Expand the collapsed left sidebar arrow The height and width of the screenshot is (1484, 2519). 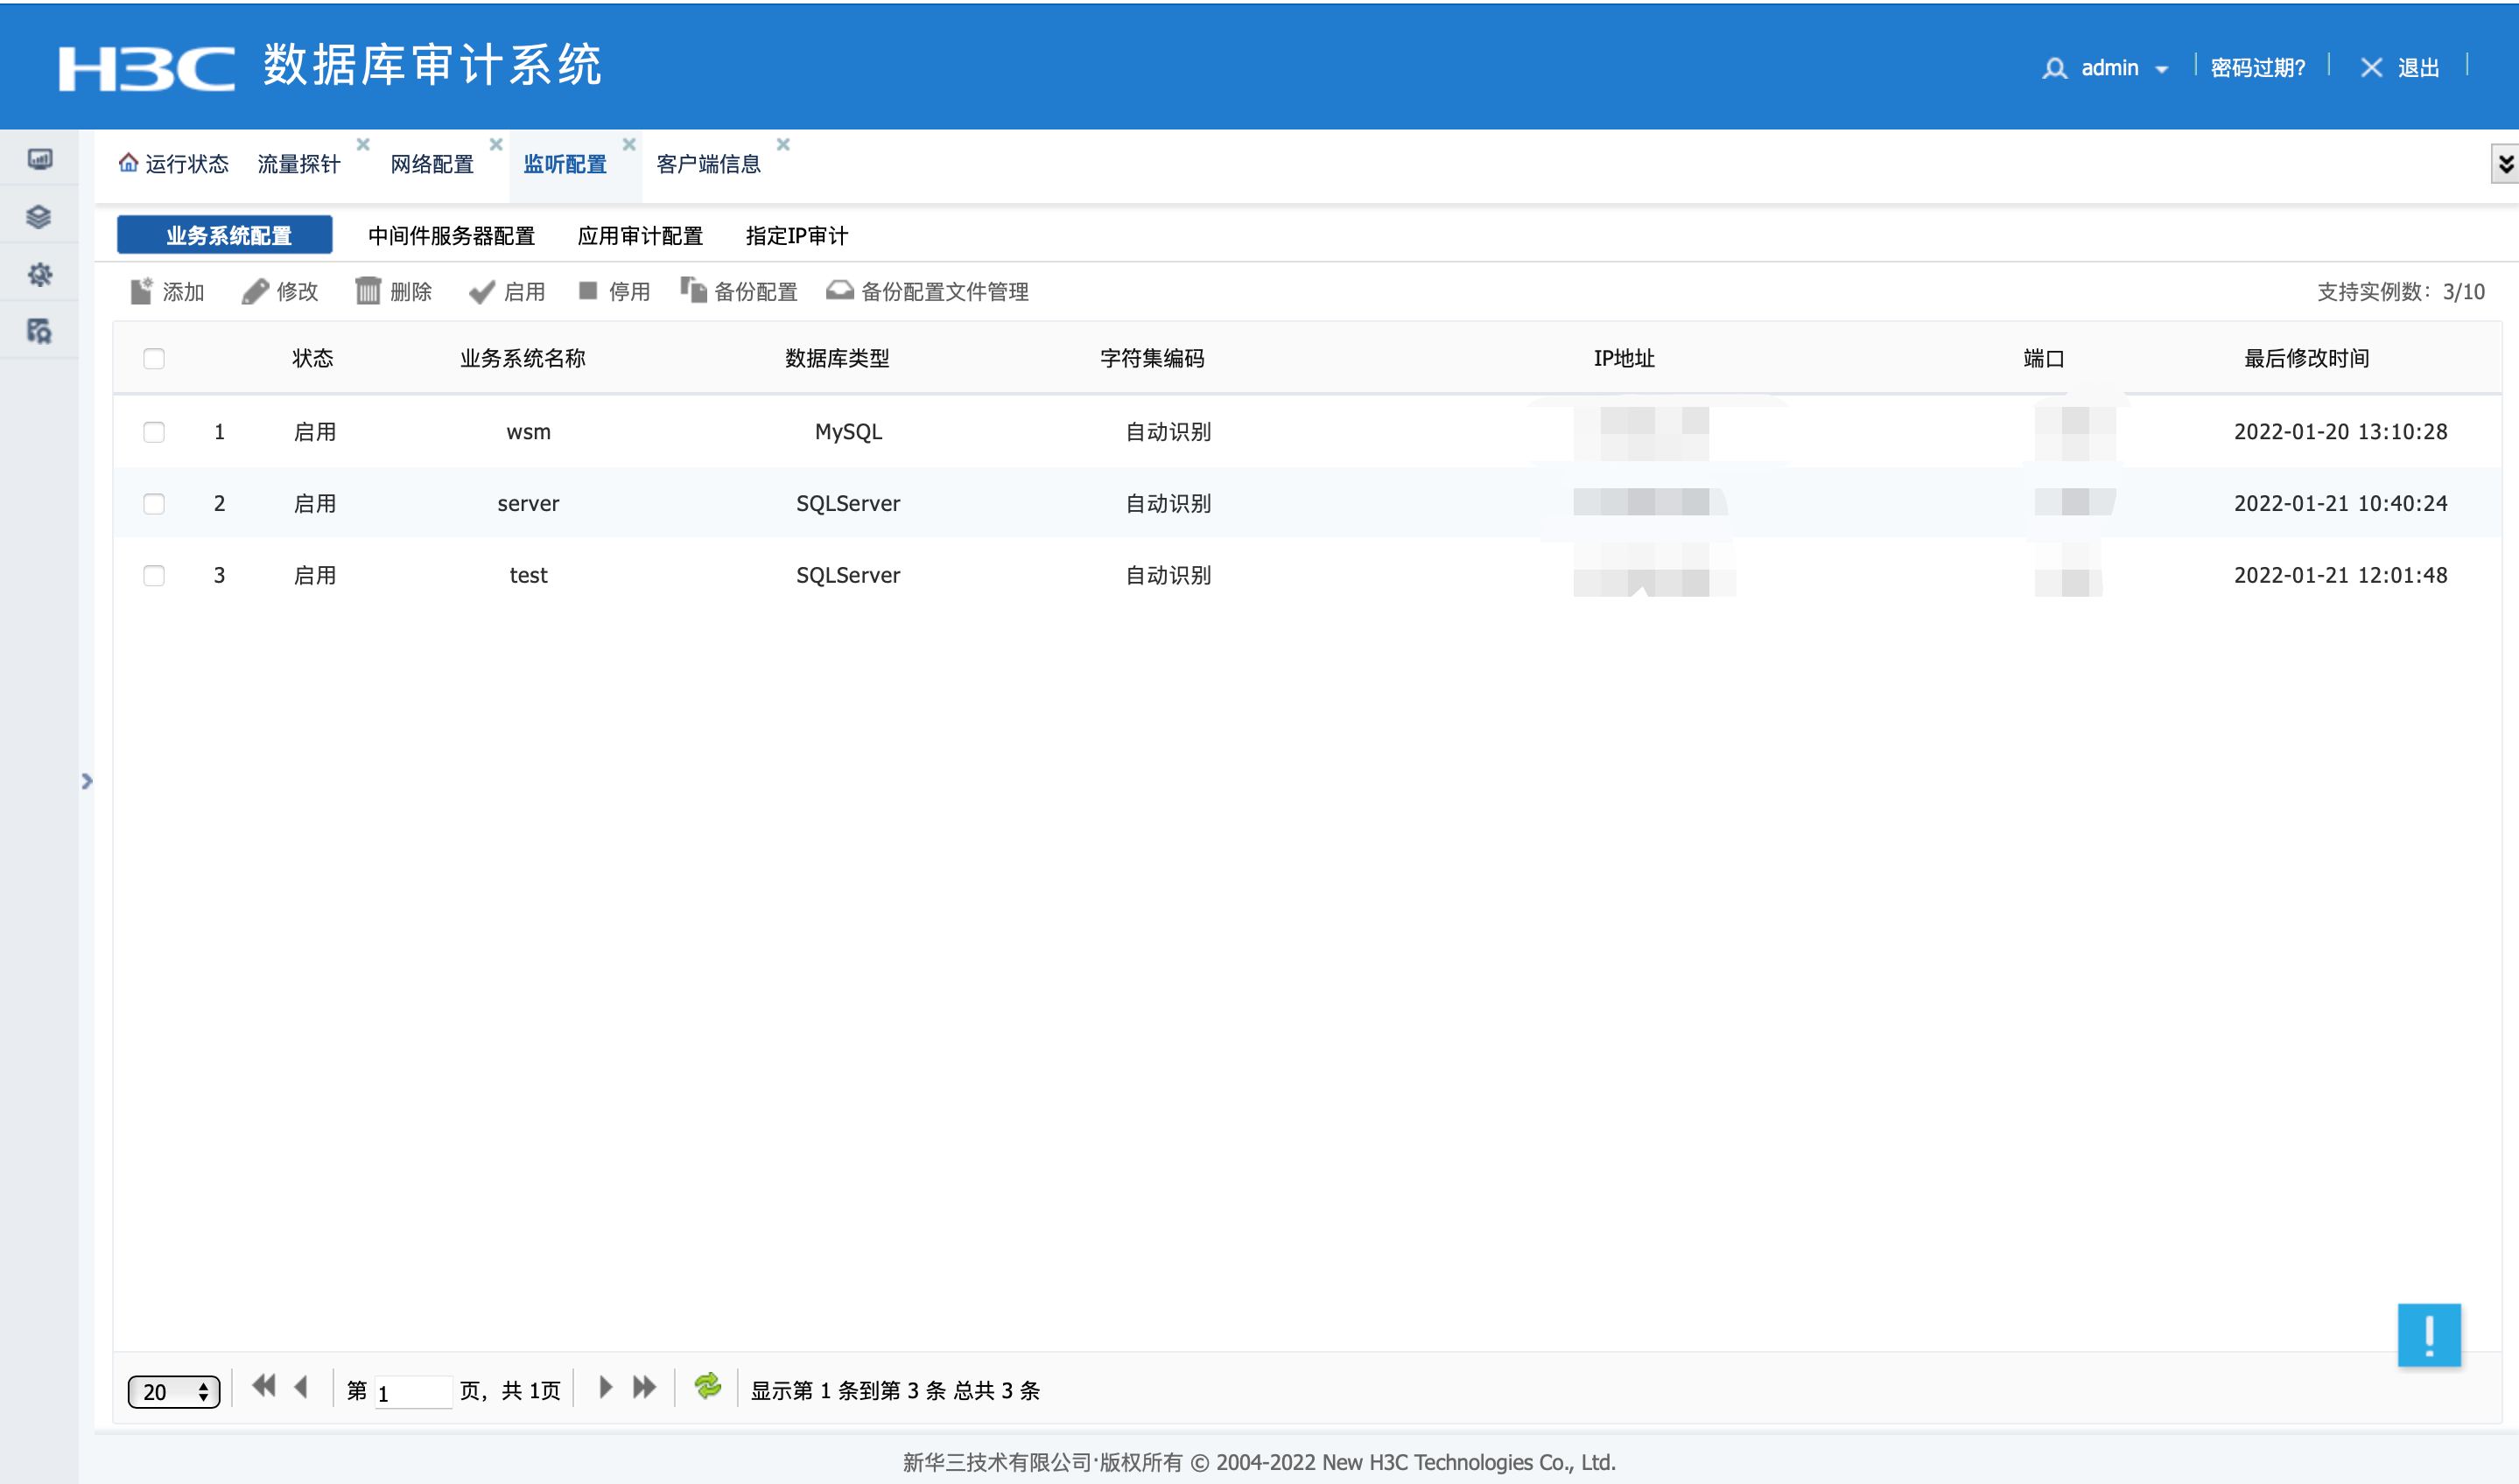point(87,781)
